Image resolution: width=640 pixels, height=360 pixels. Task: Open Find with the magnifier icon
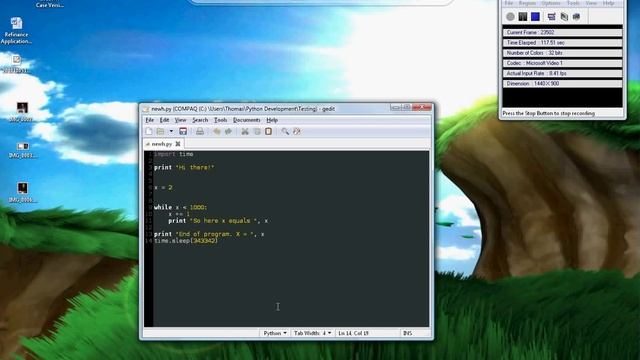pyautogui.click(x=285, y=131)
